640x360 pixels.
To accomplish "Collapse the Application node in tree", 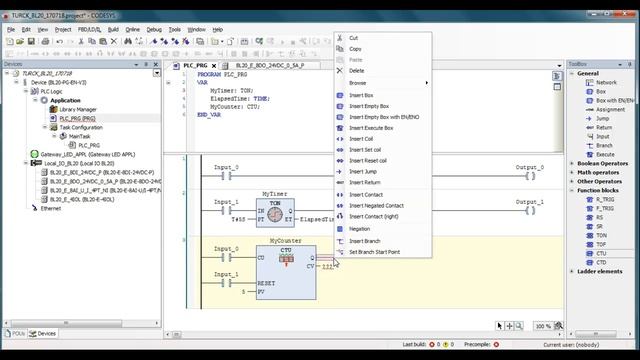I will pyautogui.click(x=35, y=100).
